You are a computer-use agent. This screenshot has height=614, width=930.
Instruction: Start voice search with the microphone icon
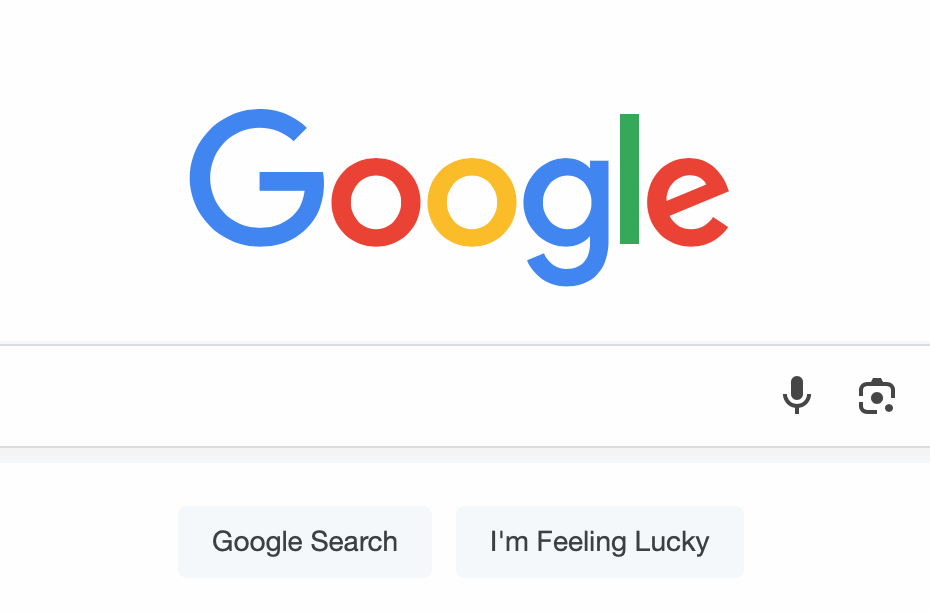click(797, 395)
